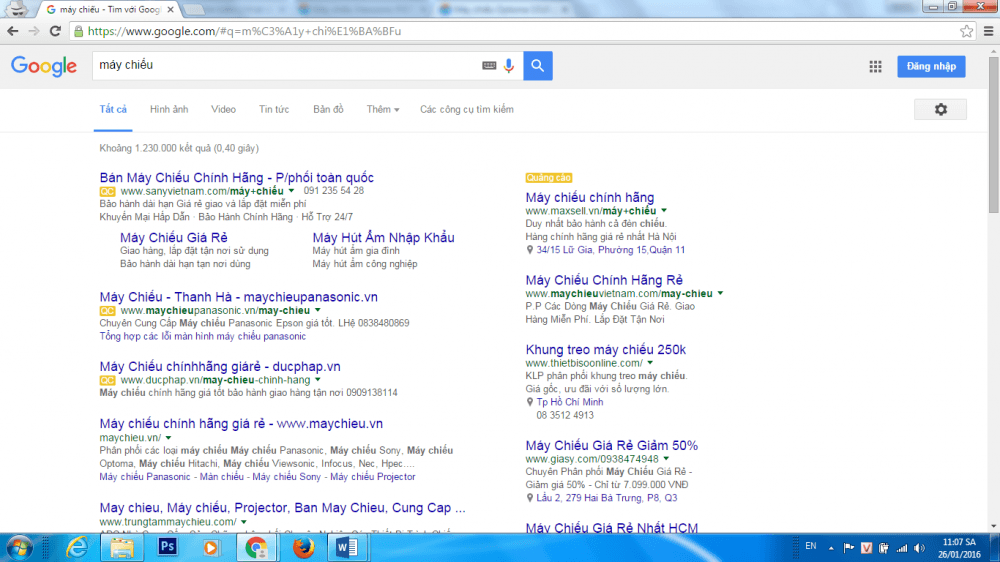This screenshot has height=562, width=1000.
Task: Open 'Tổng hợp các lỗi màn hình máy chiếu panasonic'
Action: click(x=203, y=336)
